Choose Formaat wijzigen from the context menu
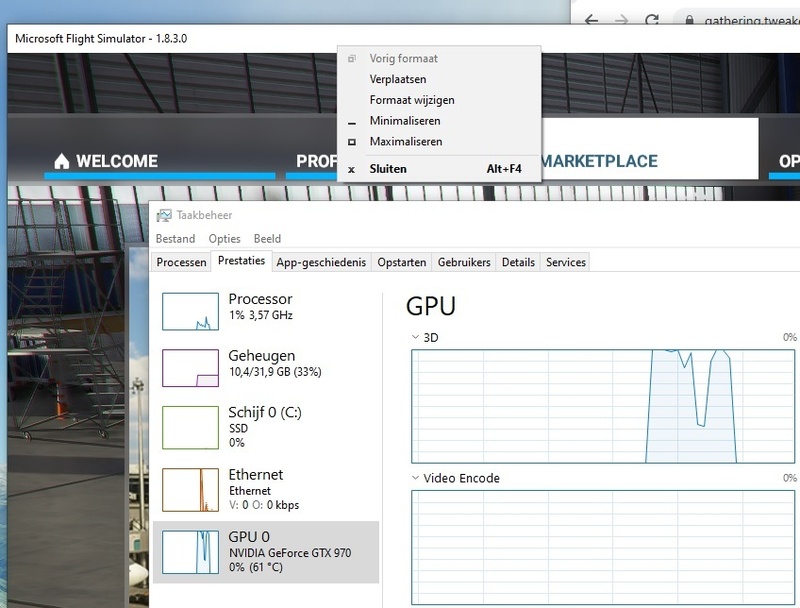 439,100
